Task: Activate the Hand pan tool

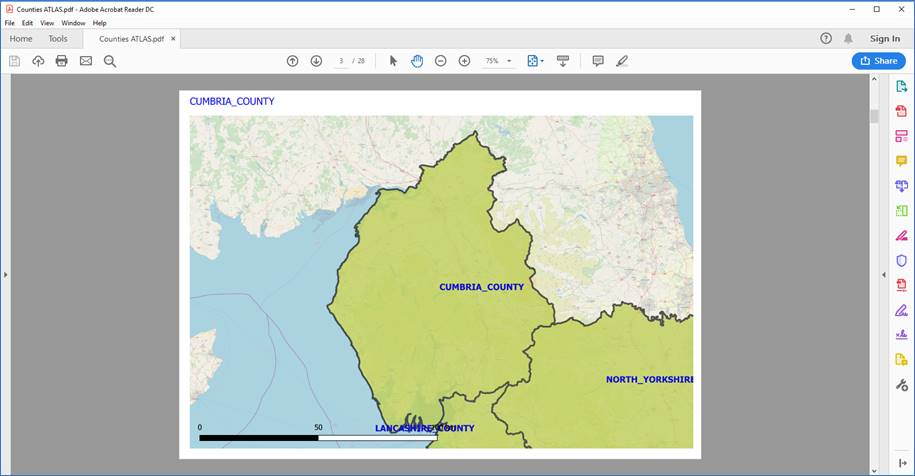Action: pyautogui.click(x=417, y=61)
